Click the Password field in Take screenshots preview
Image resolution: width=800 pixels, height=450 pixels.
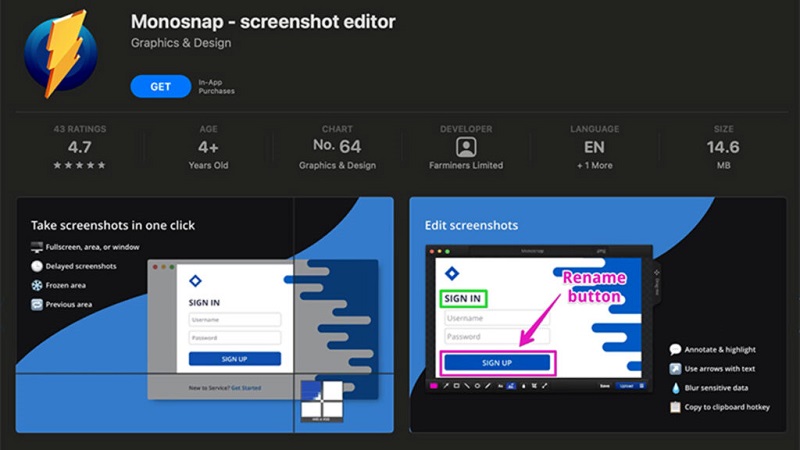coord(235,338)
